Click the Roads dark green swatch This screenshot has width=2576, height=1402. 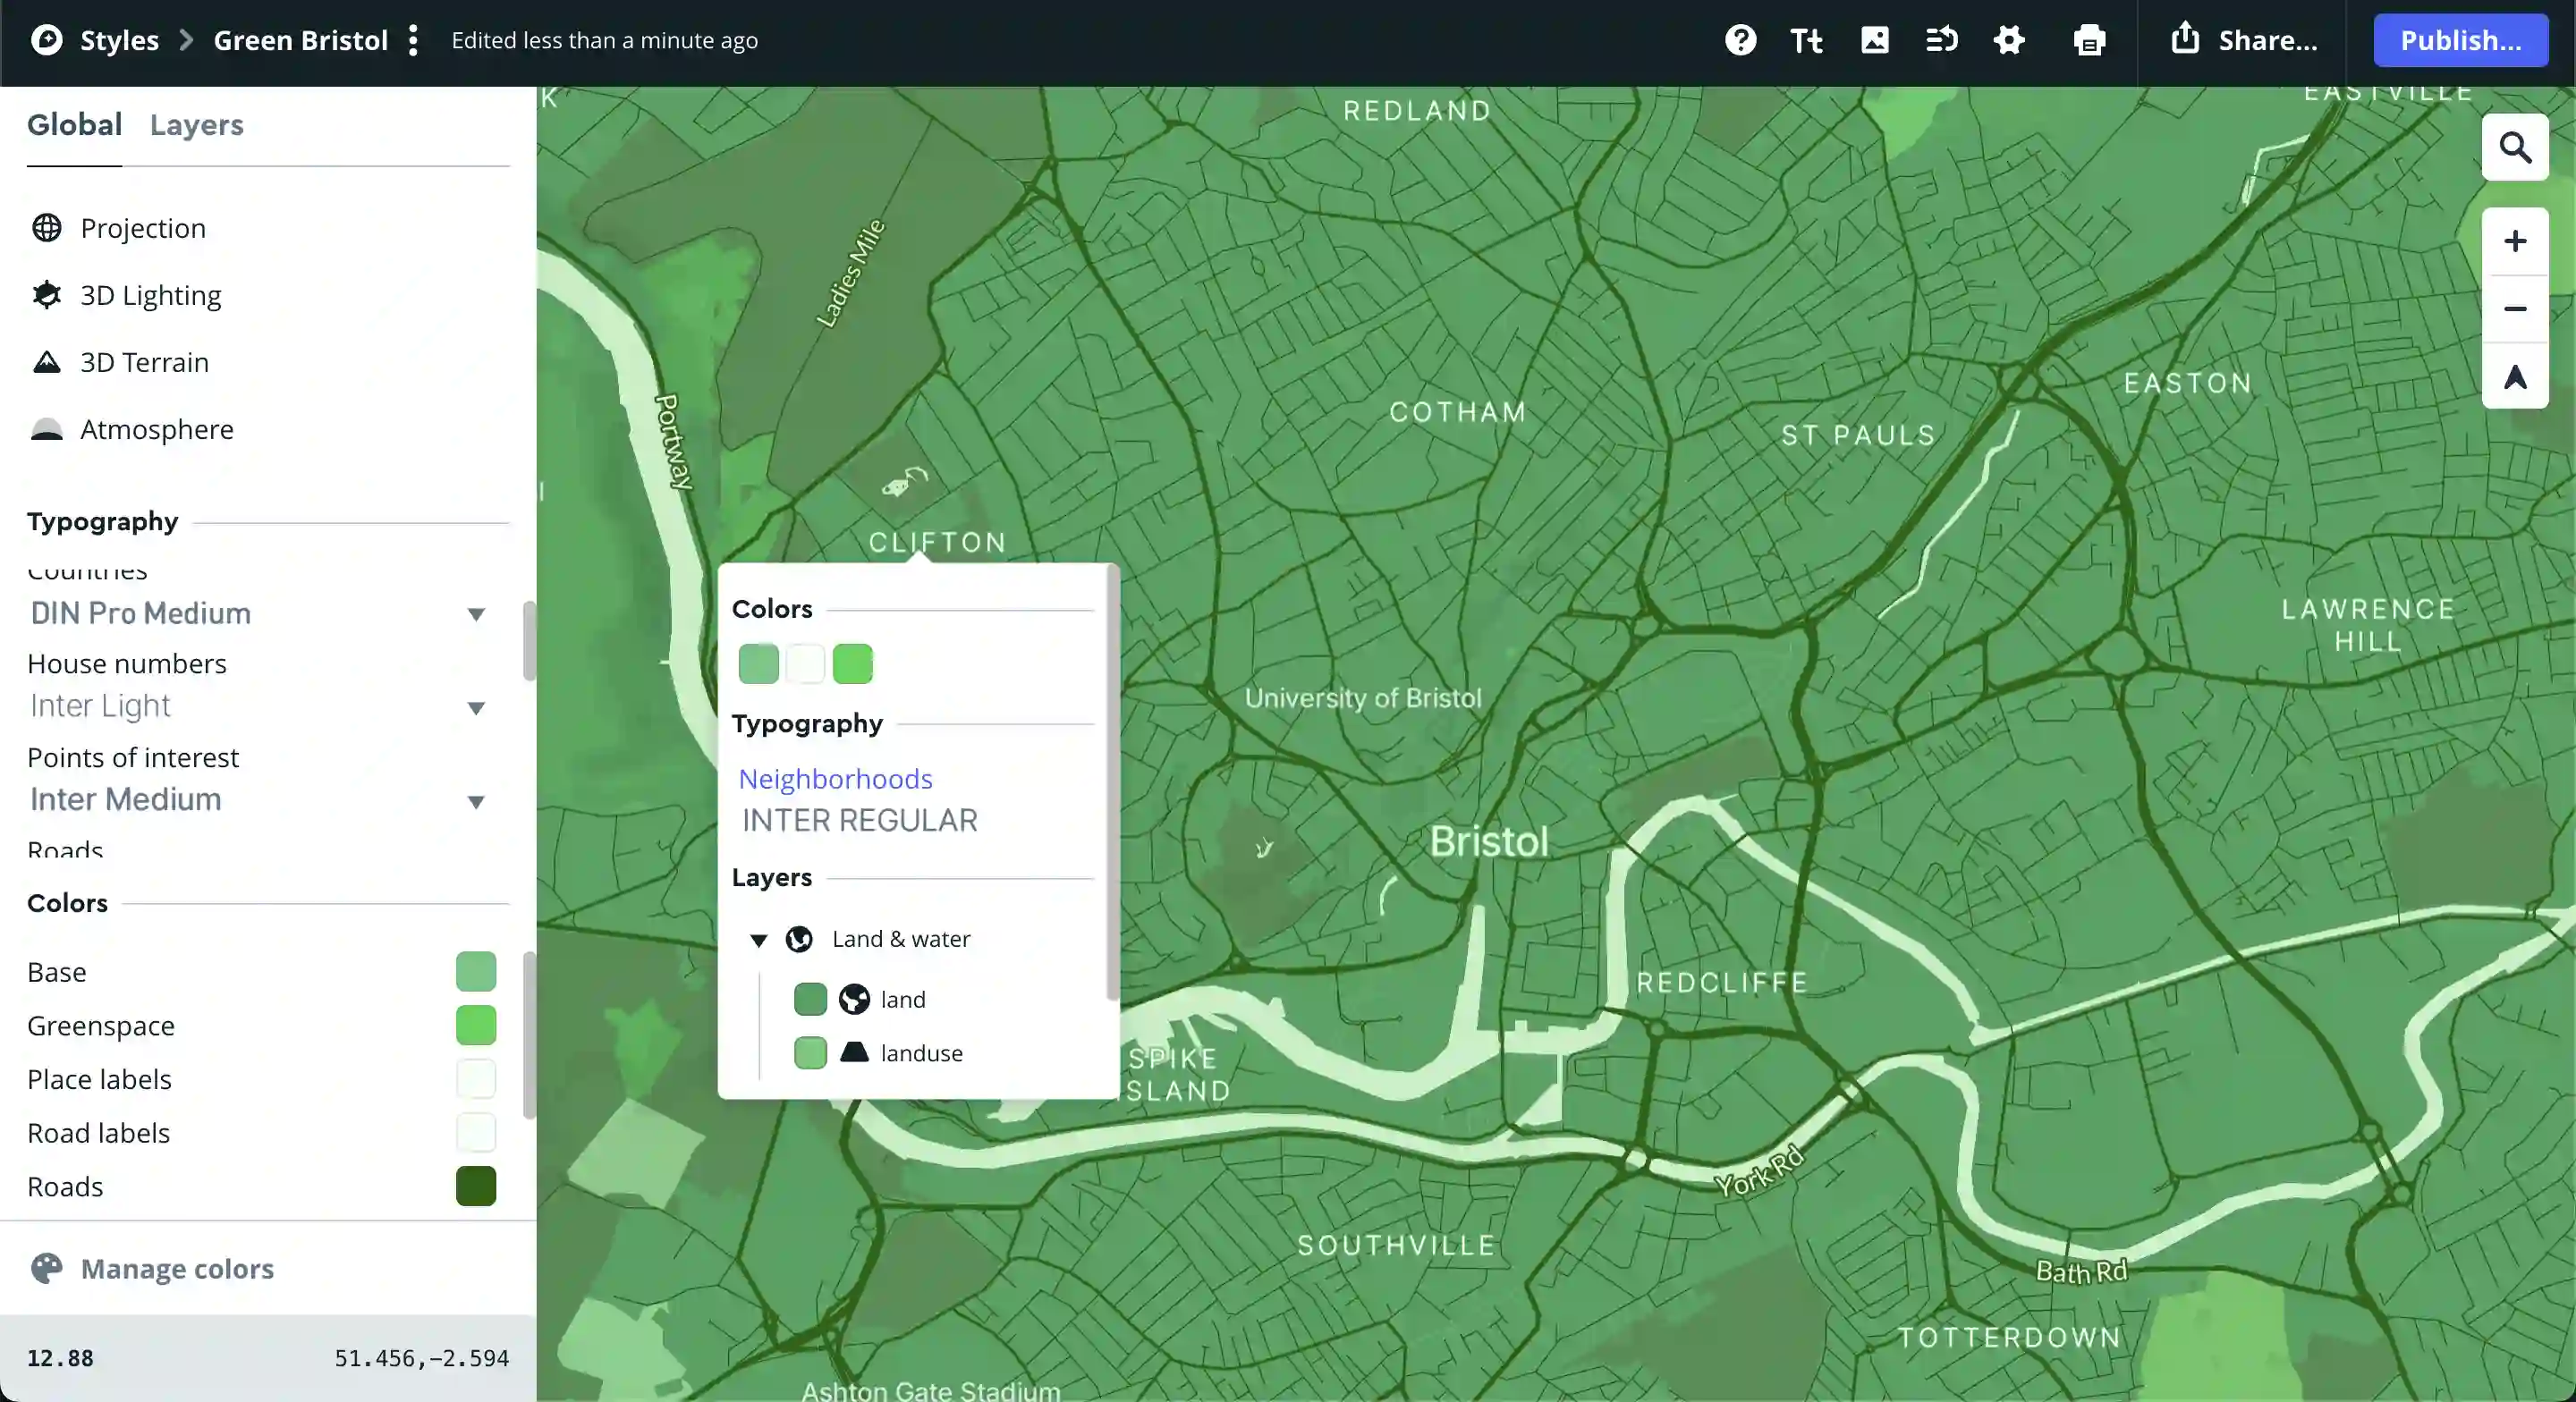[476, 1186]
